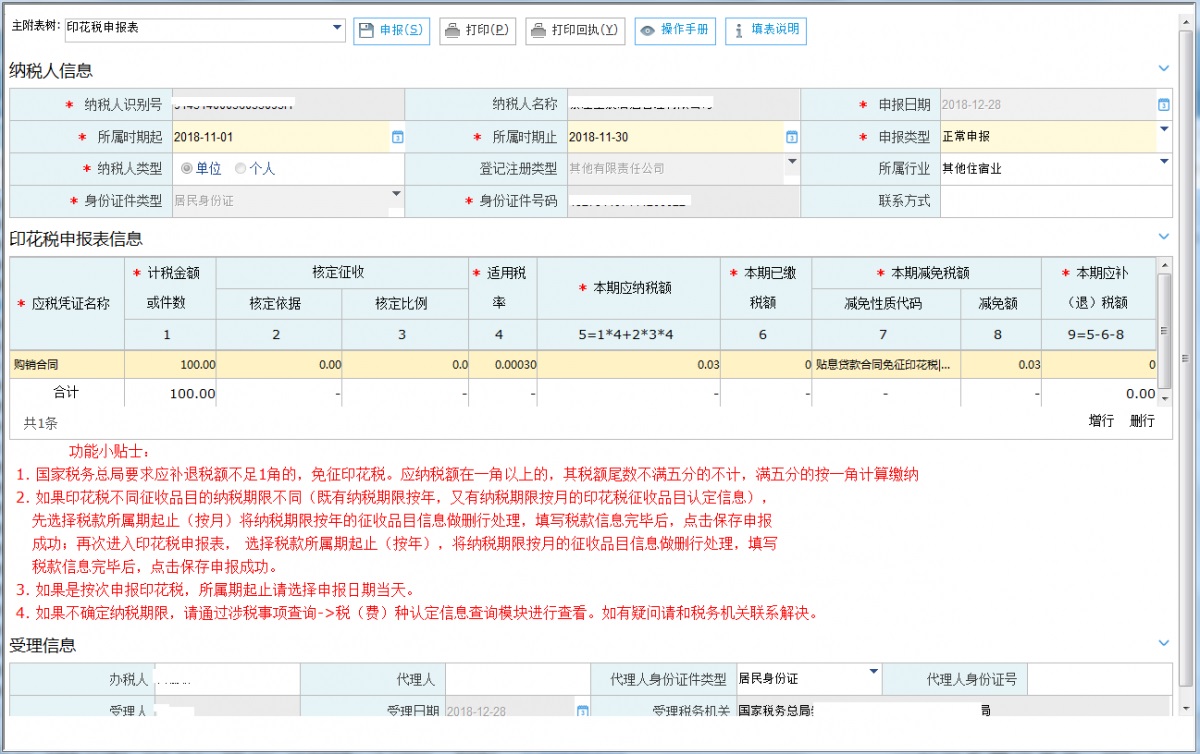The image size is (1200, 754).
Task: Open the 操作手册 operation manual
Action: (x=674, y=30)
